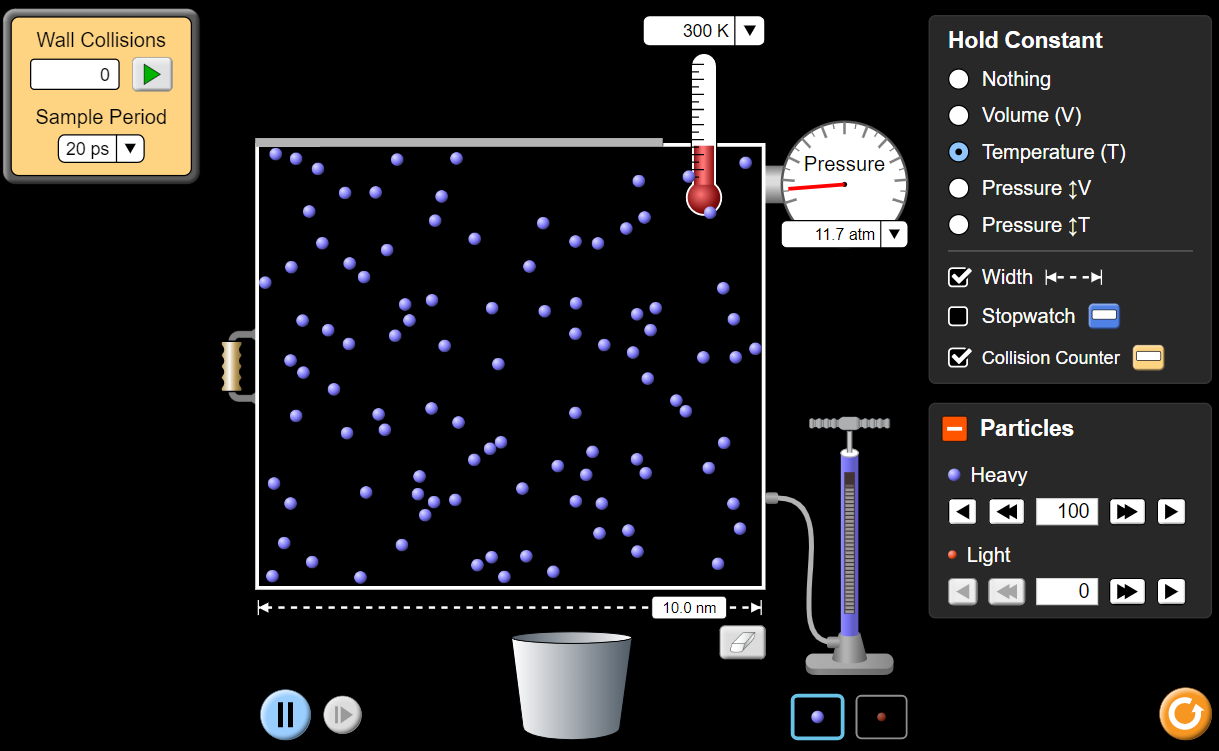The image size is (1219, 751).
Task: Reset the simulation with the orange button
Action: 1185,714
